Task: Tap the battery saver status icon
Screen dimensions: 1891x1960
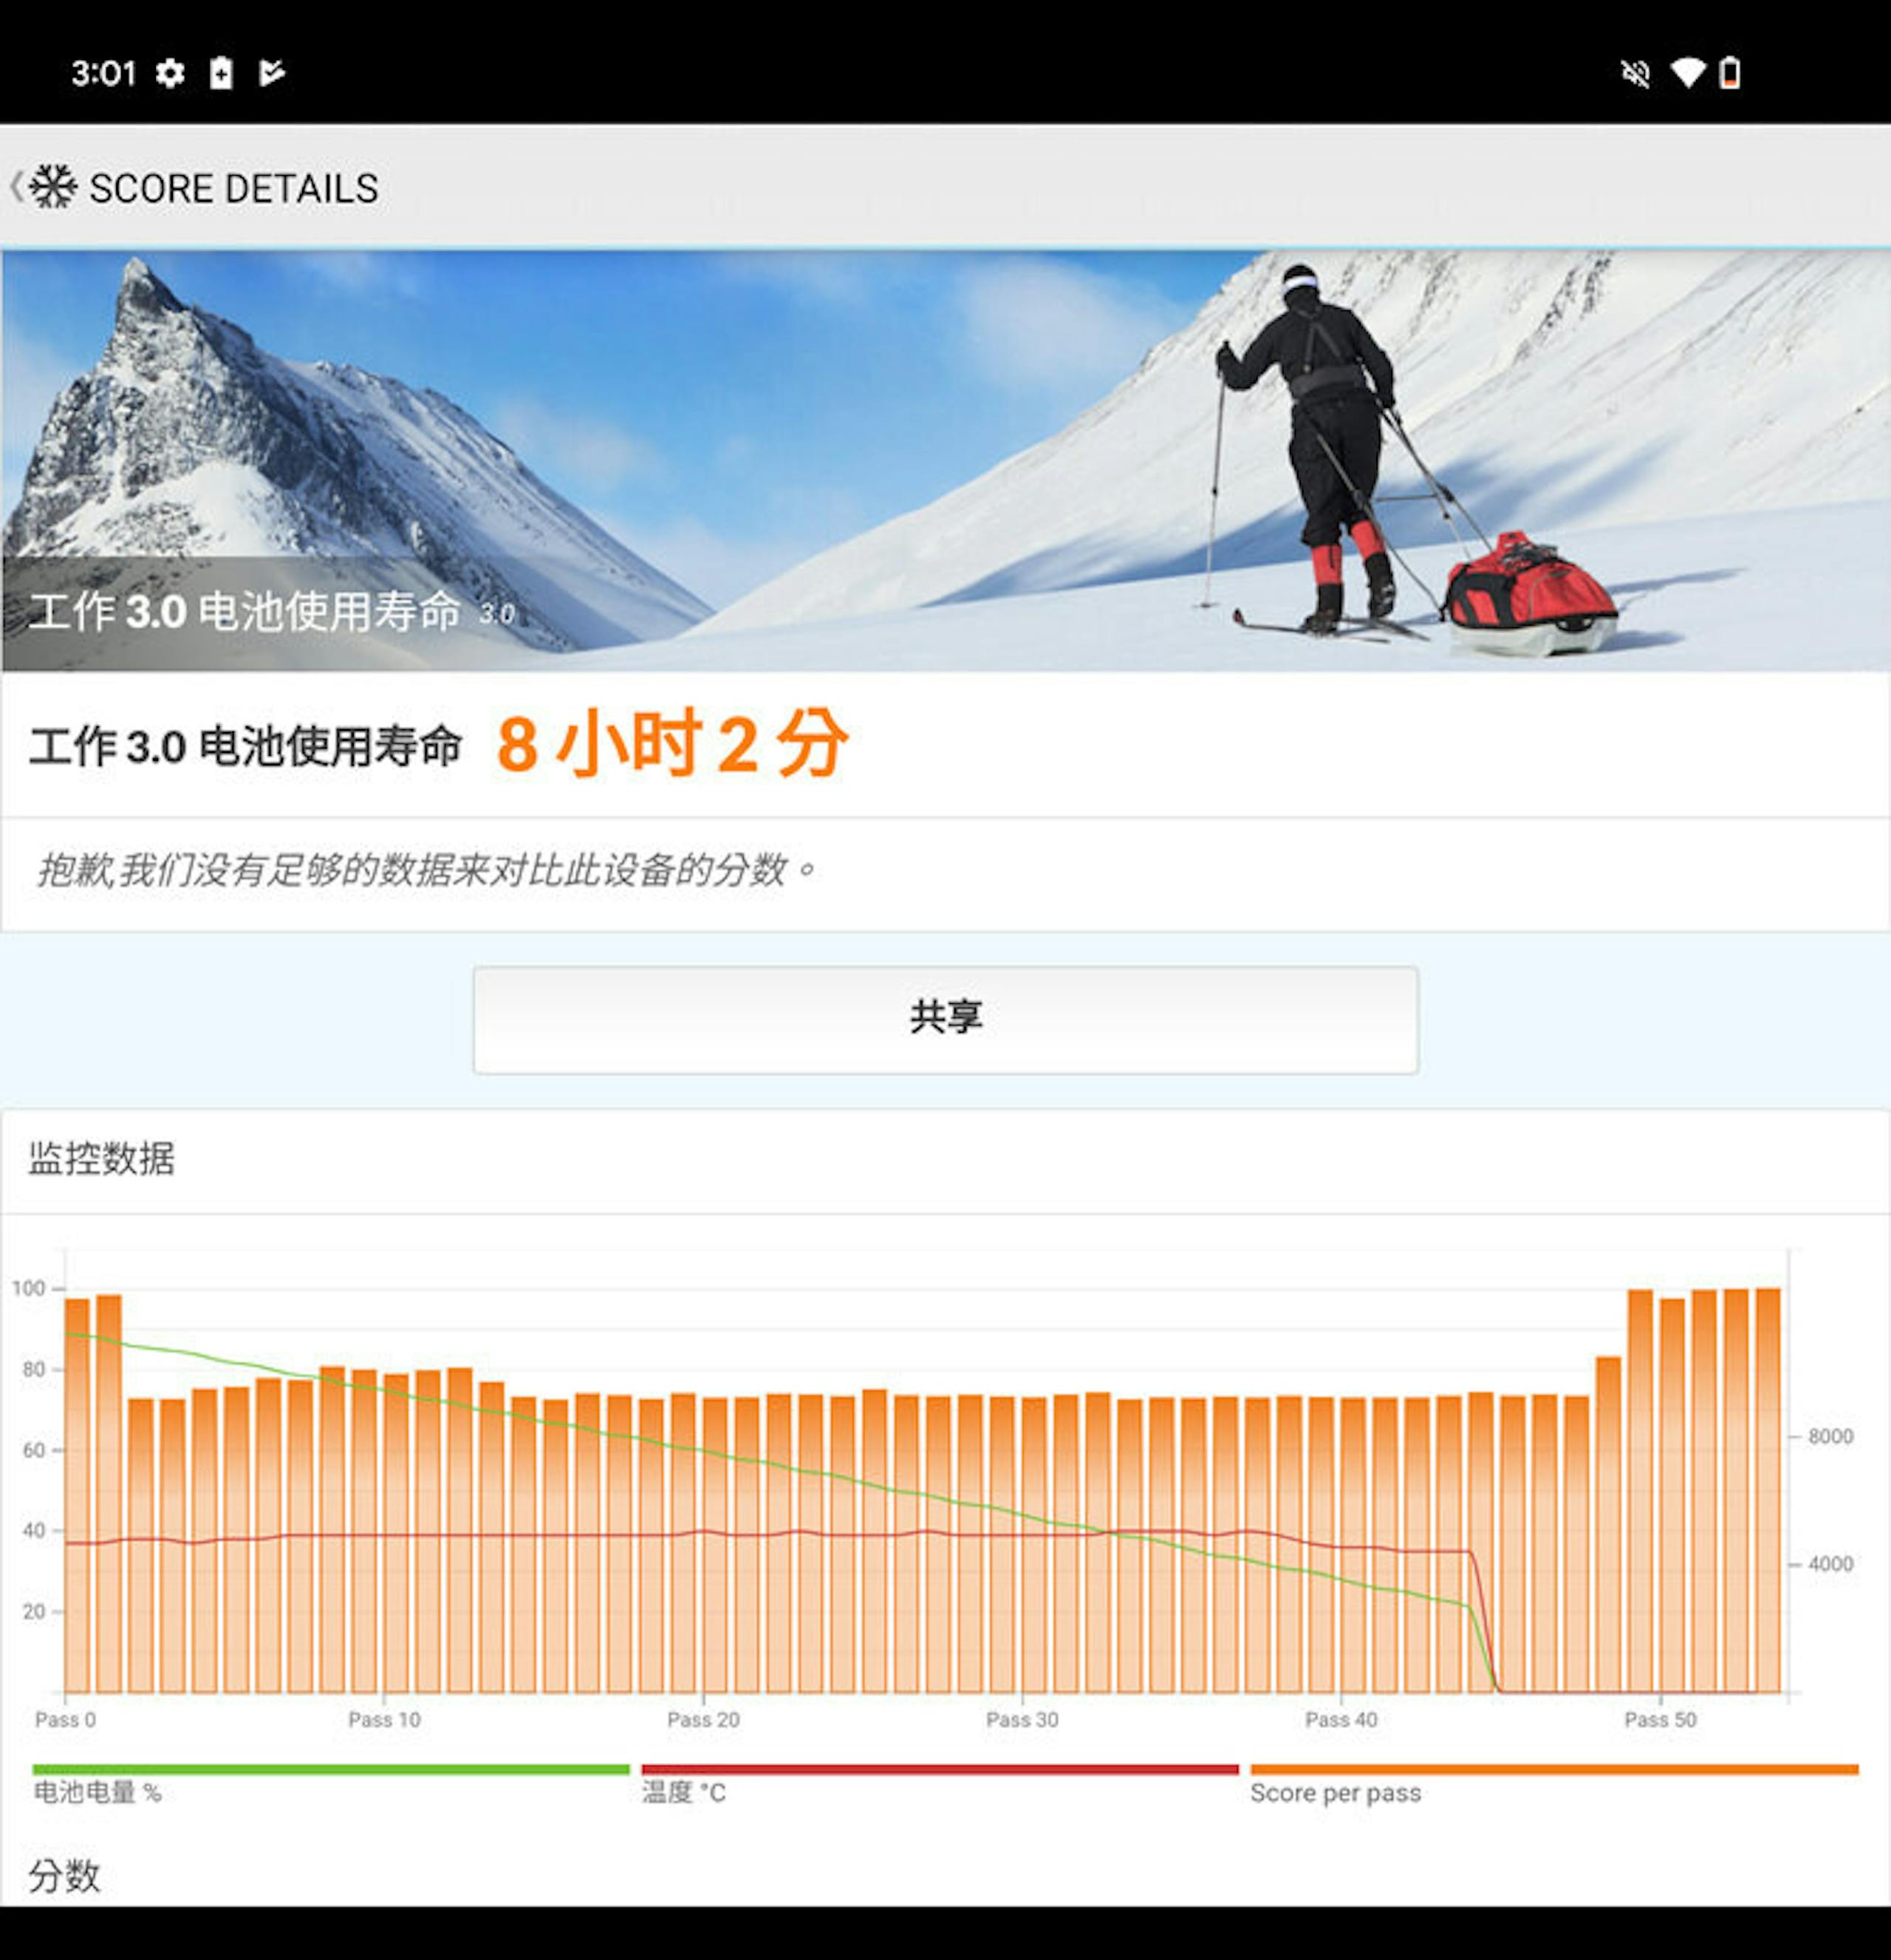Action: (221, 73)
